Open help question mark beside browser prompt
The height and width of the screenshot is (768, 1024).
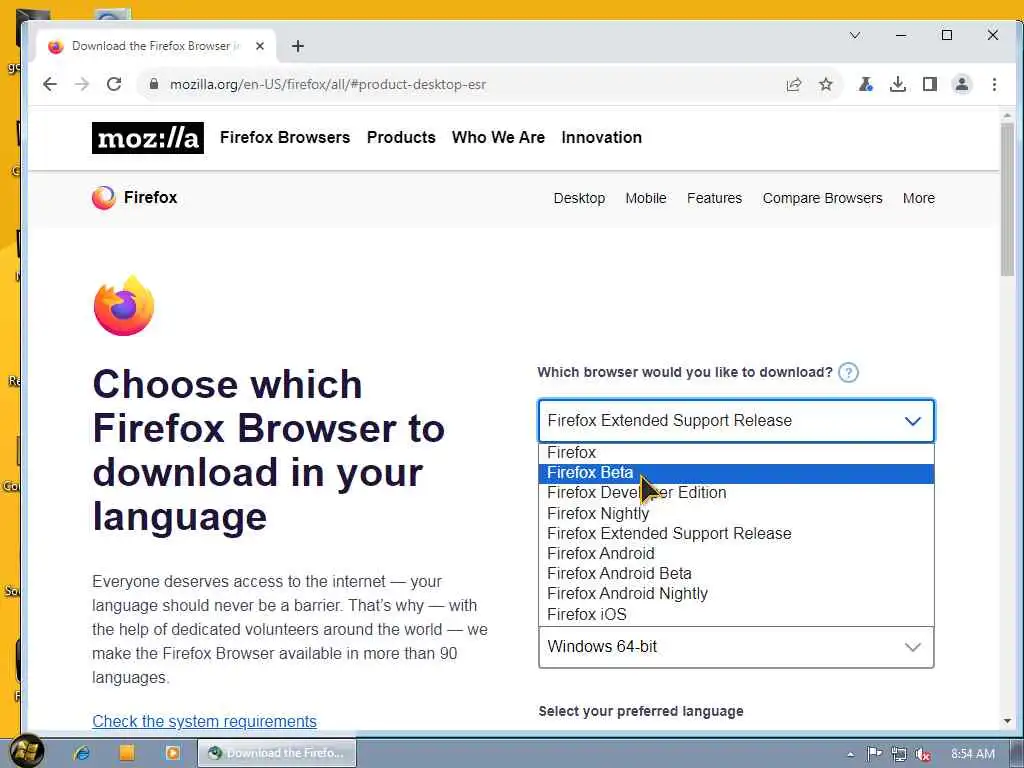click(x=848, y=373)
